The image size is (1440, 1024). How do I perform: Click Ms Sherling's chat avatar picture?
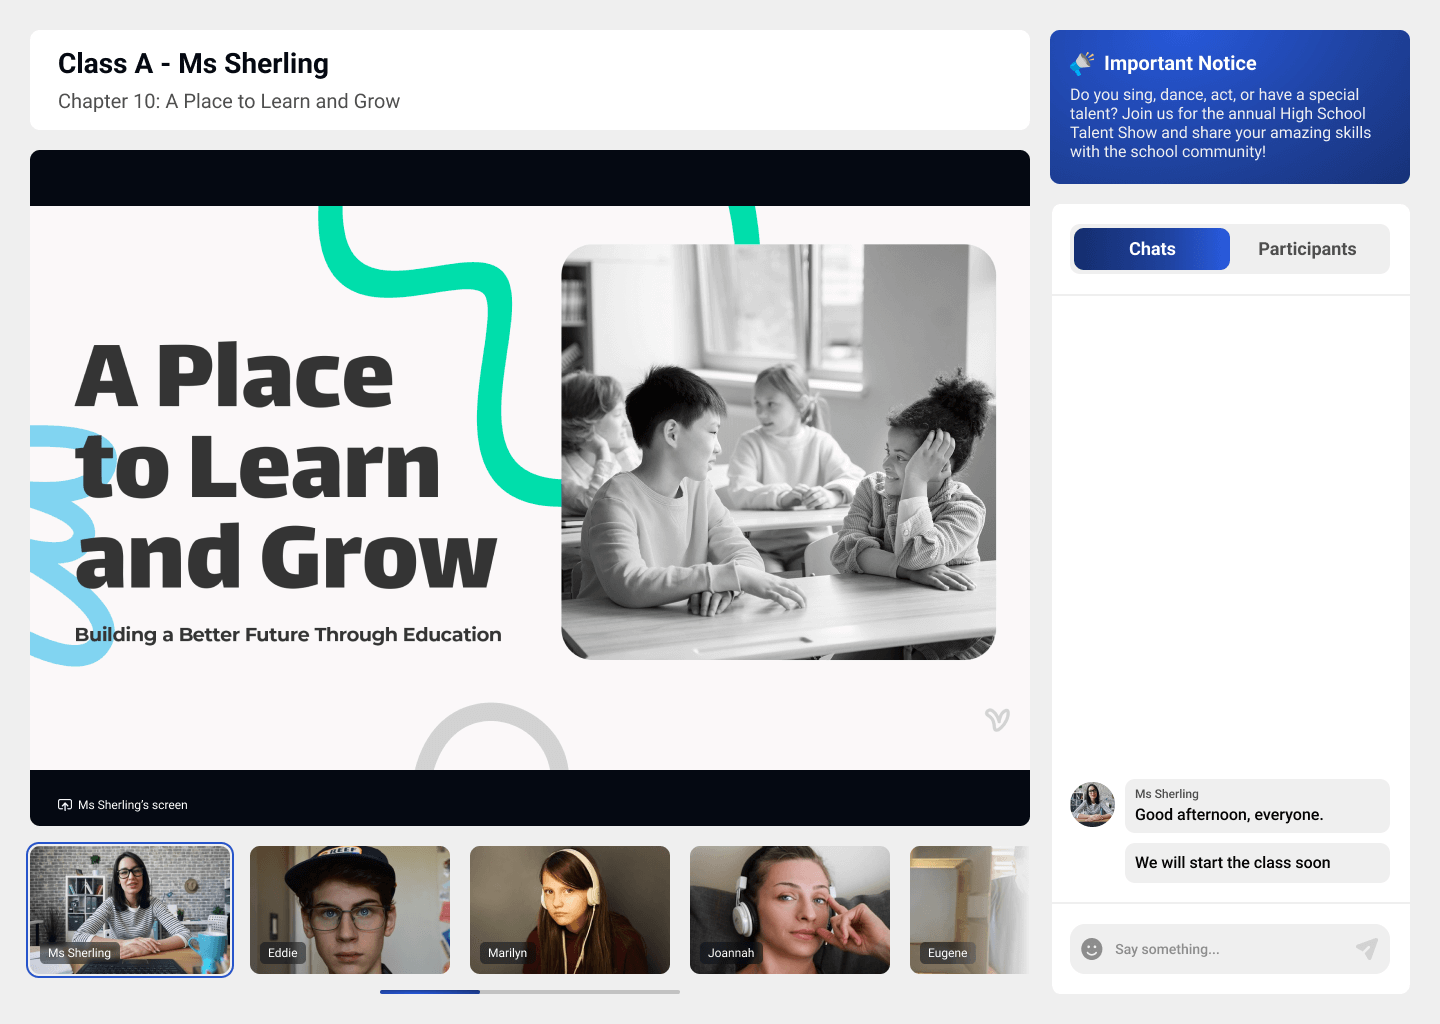(x=1092, y=805)
